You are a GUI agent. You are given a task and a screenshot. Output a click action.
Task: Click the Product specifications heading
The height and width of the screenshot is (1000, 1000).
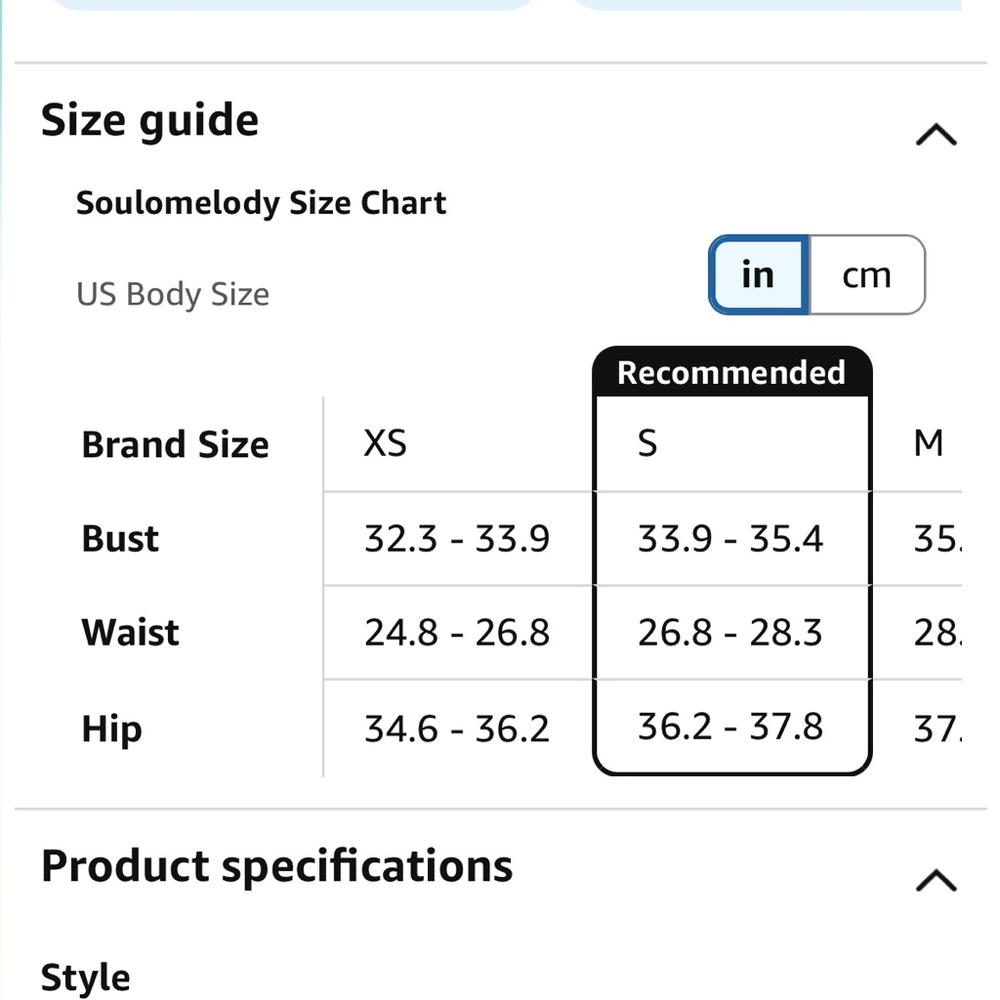pyautogui.click(x=277, y=866)
